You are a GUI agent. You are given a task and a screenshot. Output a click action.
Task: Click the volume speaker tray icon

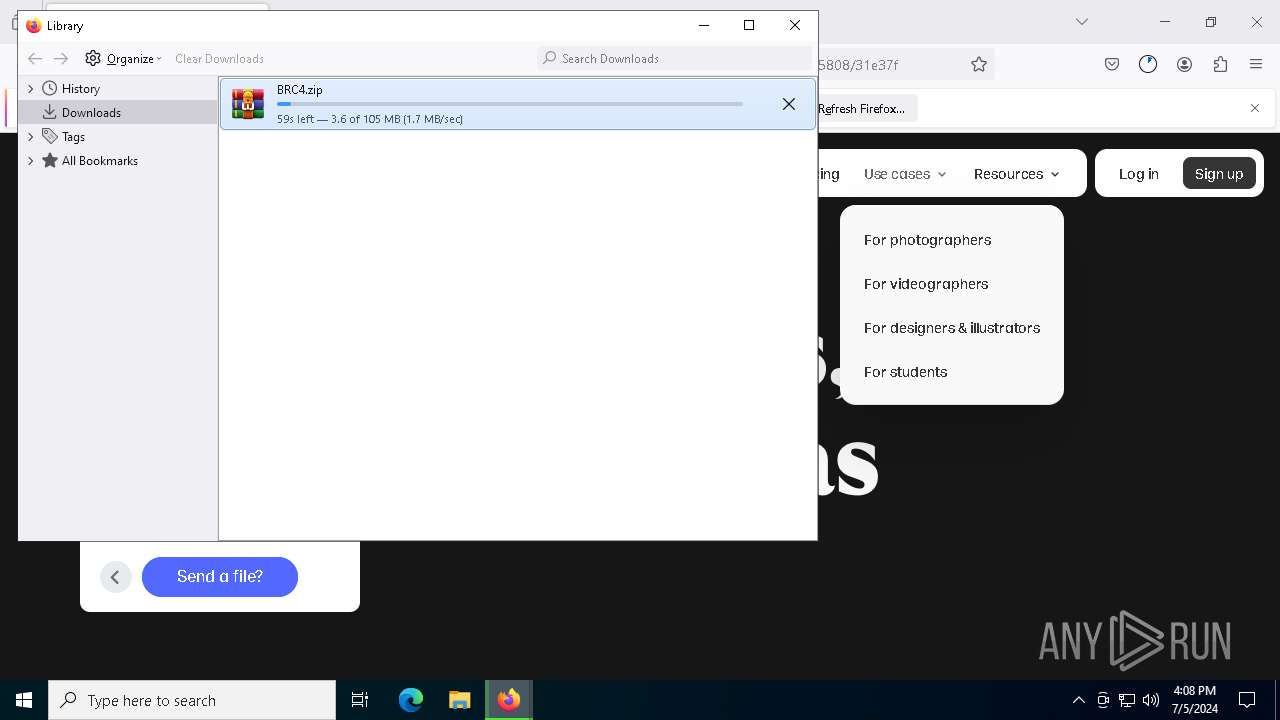click(x=1151, y=700)
